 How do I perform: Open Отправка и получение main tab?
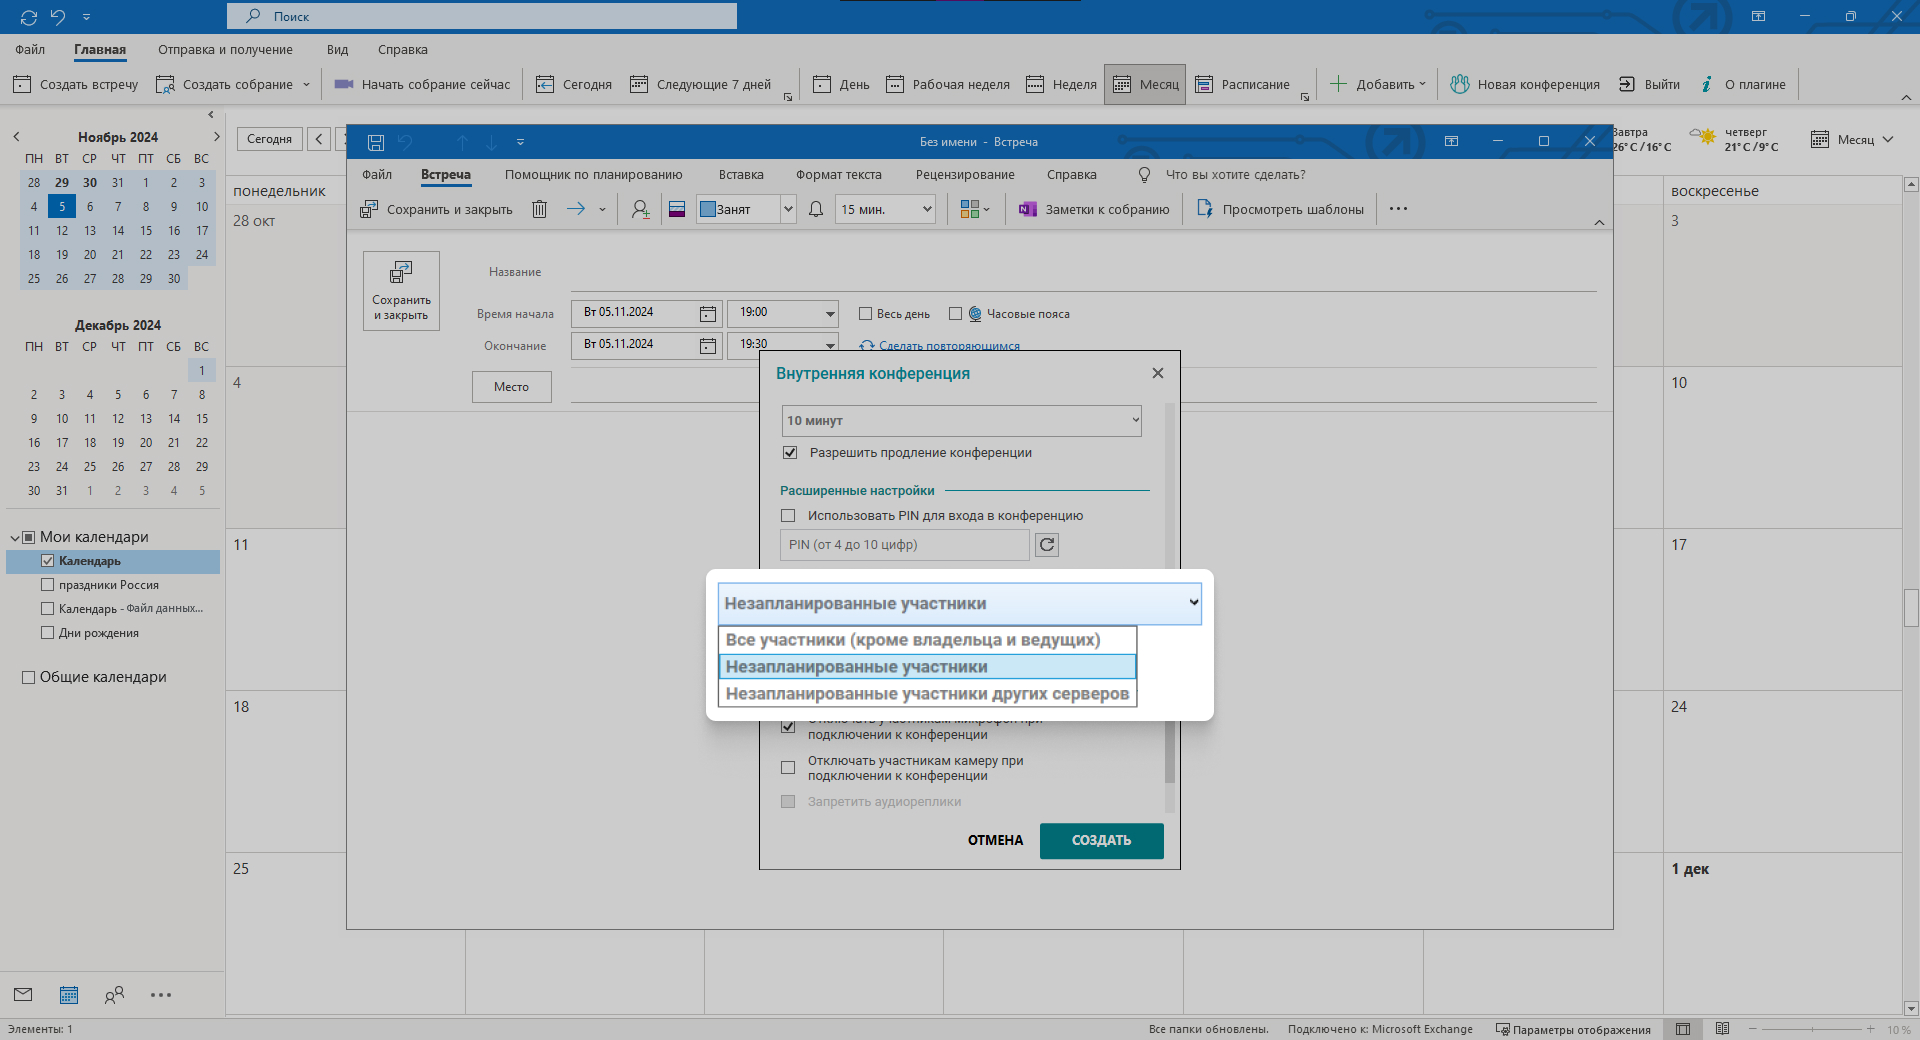coord(225,50)
